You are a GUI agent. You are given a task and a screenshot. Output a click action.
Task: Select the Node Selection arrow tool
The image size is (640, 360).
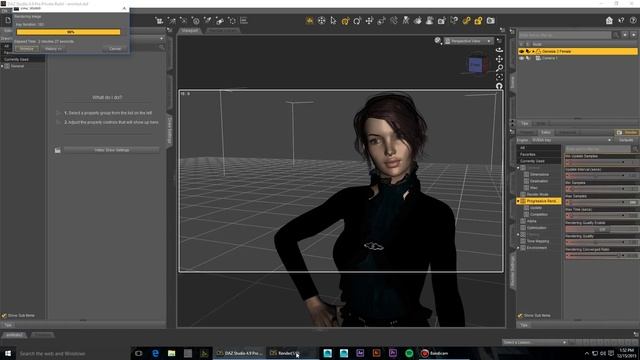tap(333, 20)
